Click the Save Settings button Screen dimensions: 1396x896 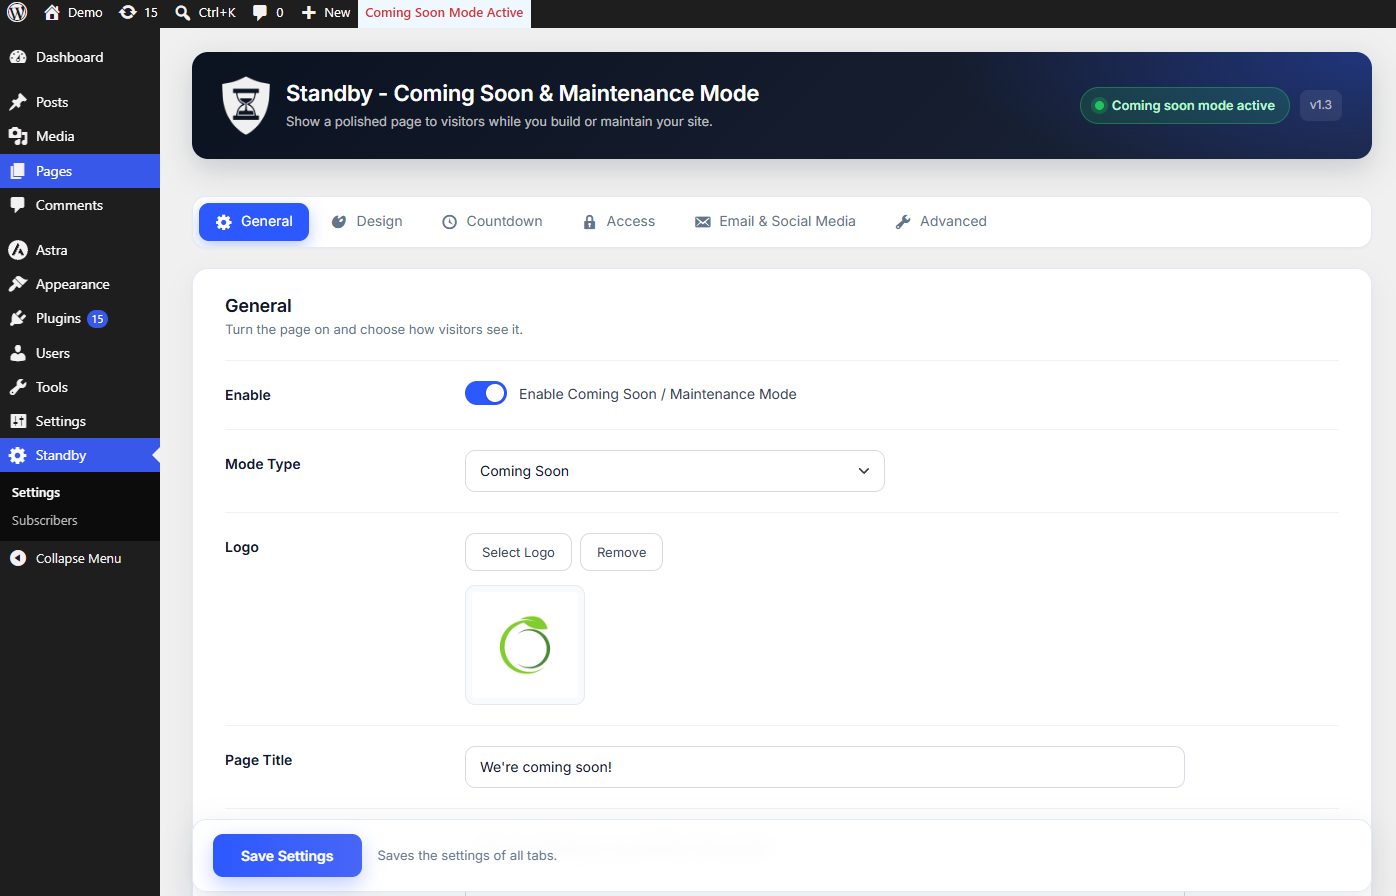[x=287, y=856]
